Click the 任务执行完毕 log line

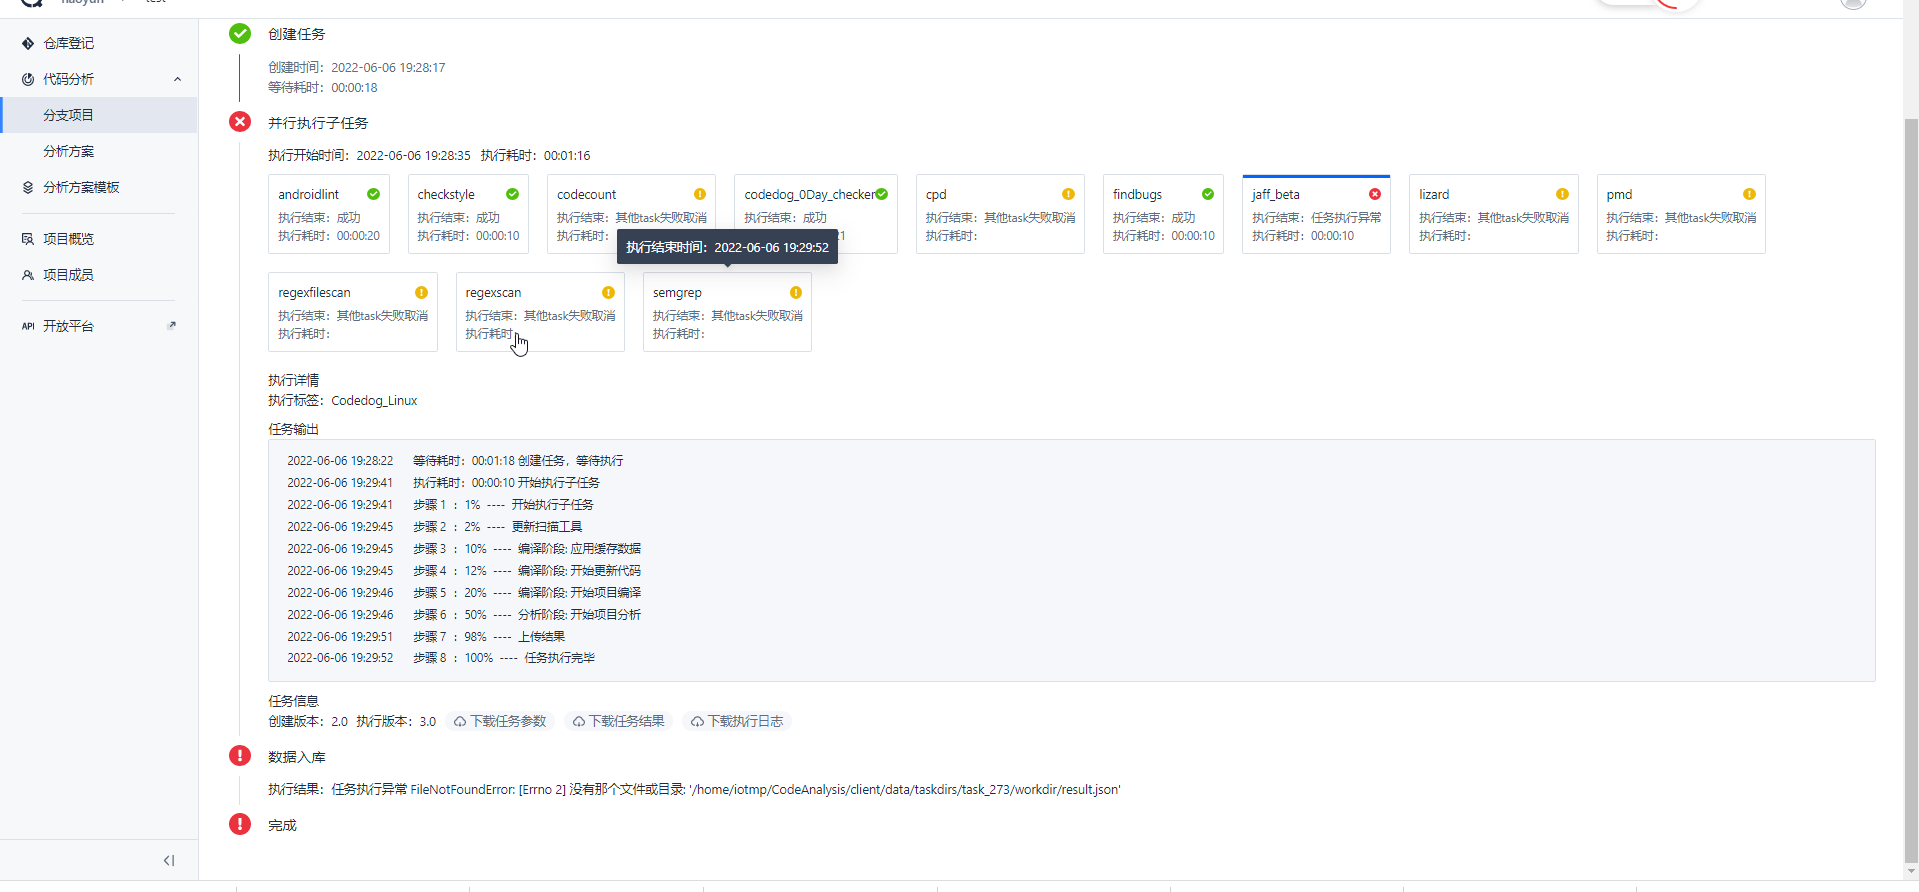441,658
